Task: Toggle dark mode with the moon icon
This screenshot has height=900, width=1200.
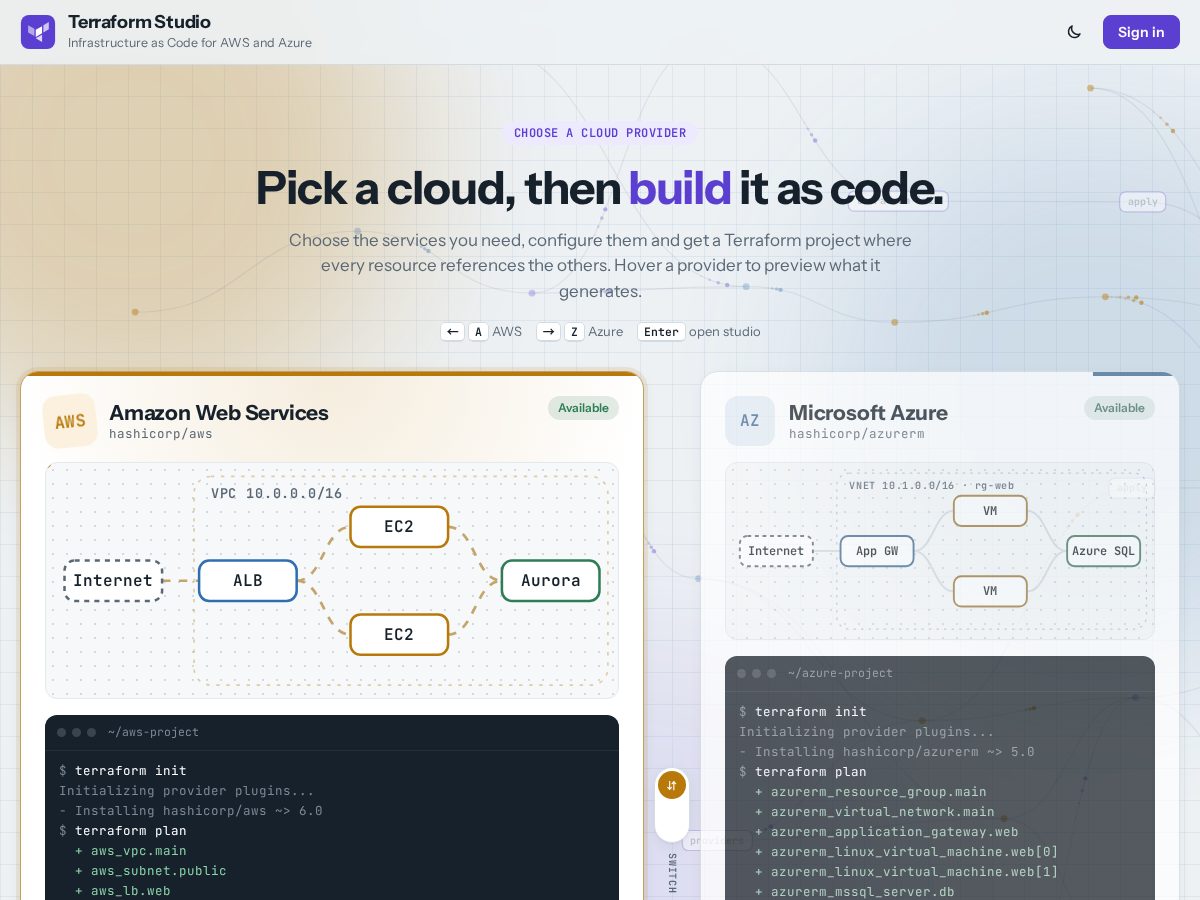Action: coord(1074,32)
